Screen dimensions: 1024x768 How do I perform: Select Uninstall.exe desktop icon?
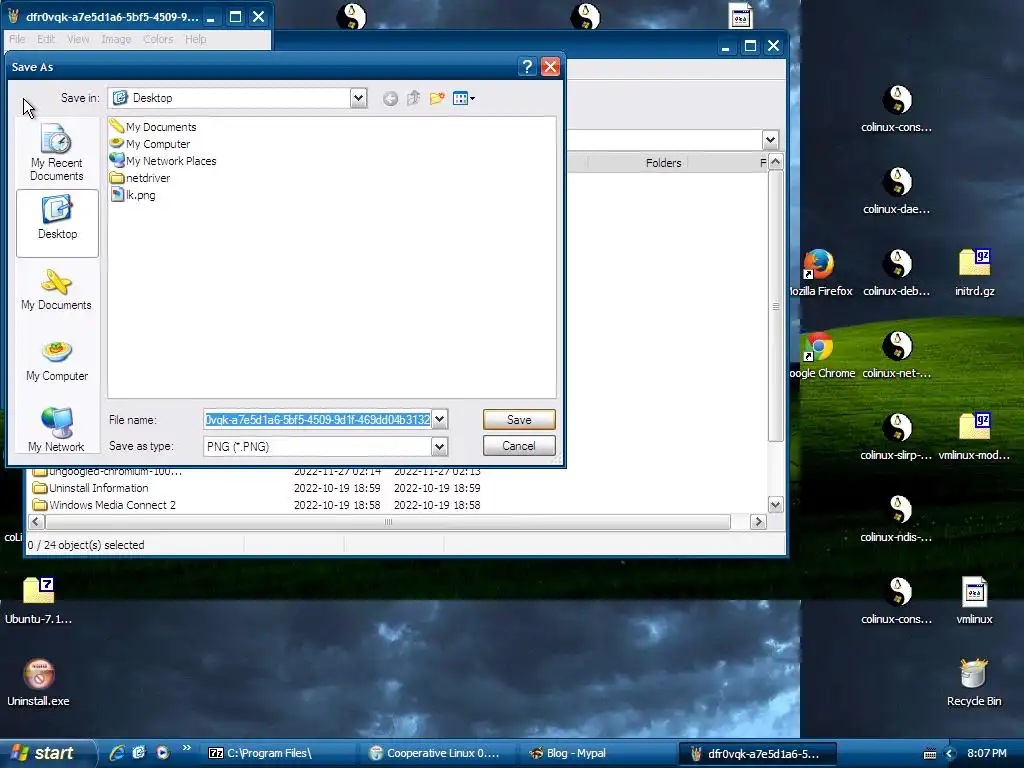pyautogui.click(x=39, y=682)
